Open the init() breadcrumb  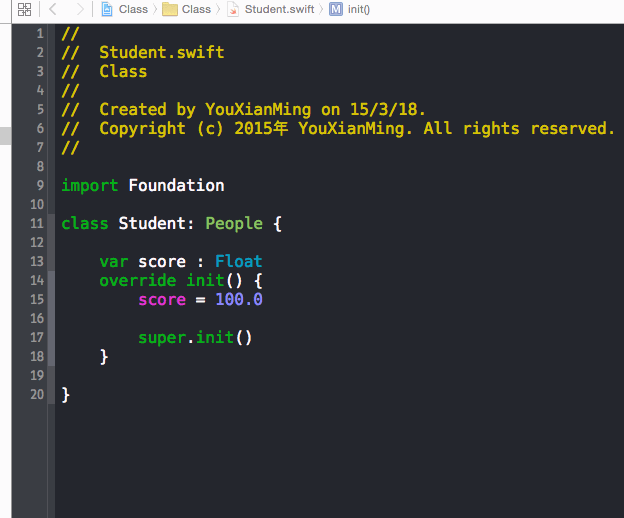359,9
